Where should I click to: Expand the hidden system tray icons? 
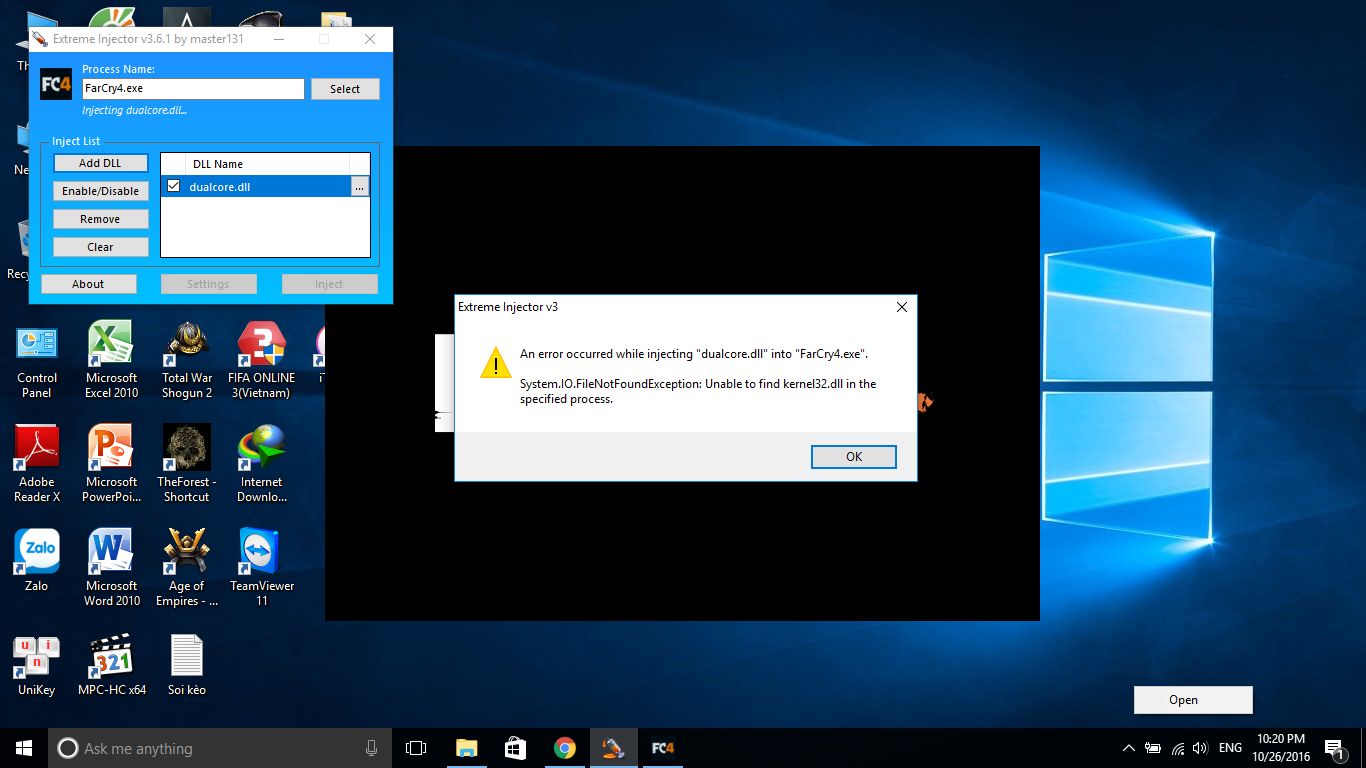[x=1129, y=748]
